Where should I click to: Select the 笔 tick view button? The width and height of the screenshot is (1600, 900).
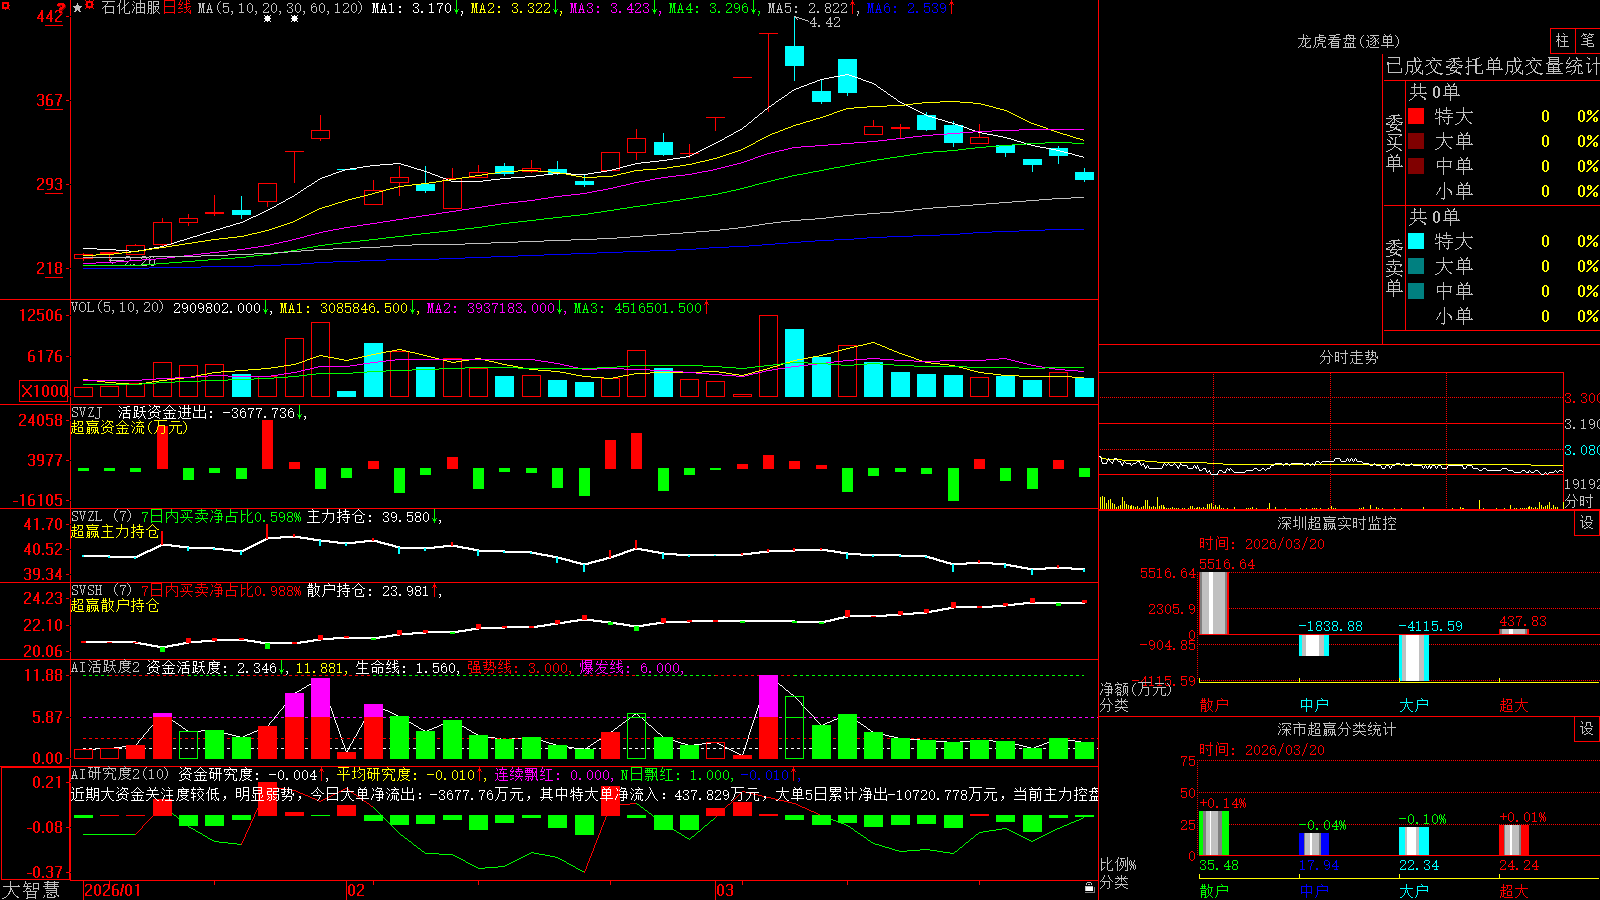coord(1587,40)
